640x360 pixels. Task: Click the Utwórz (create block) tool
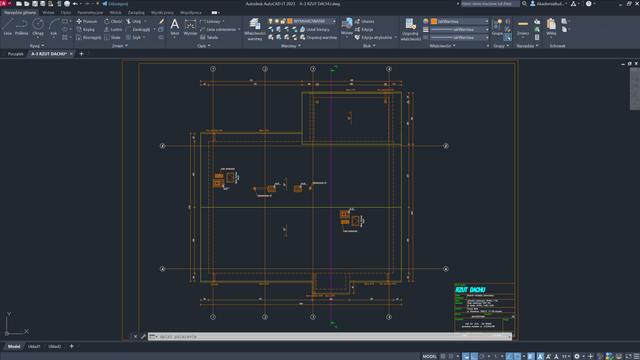point(364,21)
